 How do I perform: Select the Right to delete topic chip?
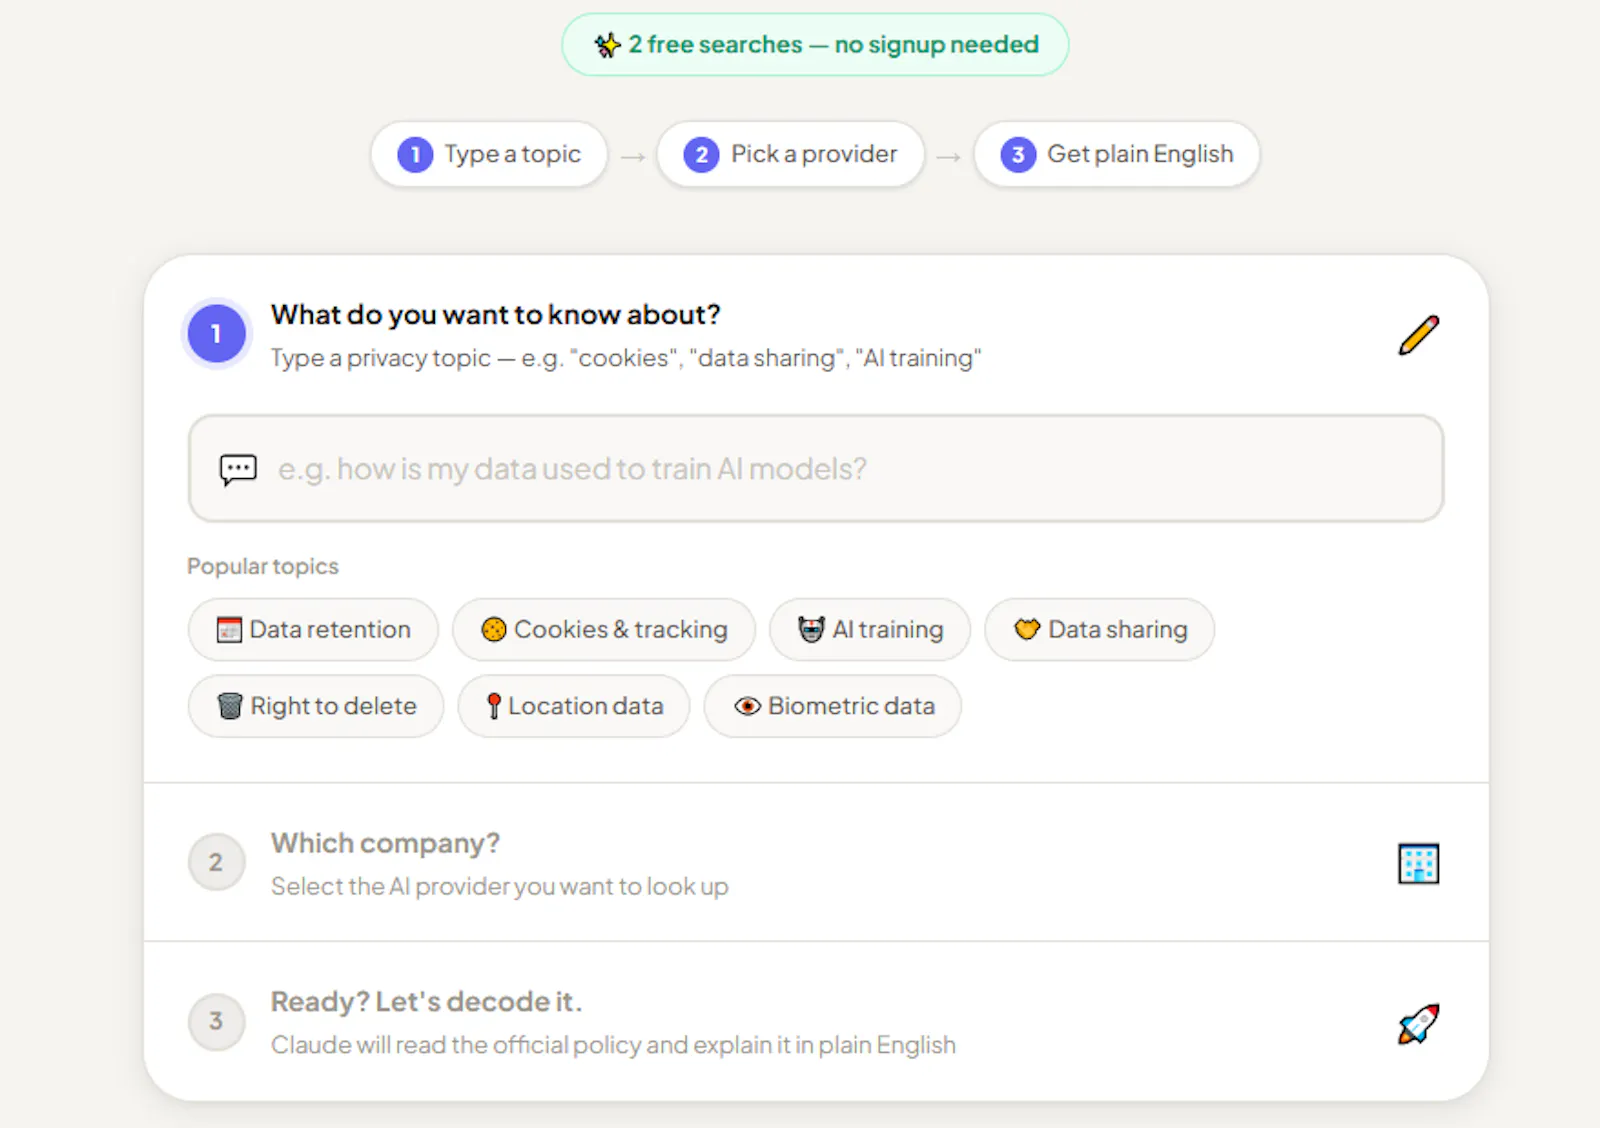coord(316,706)
